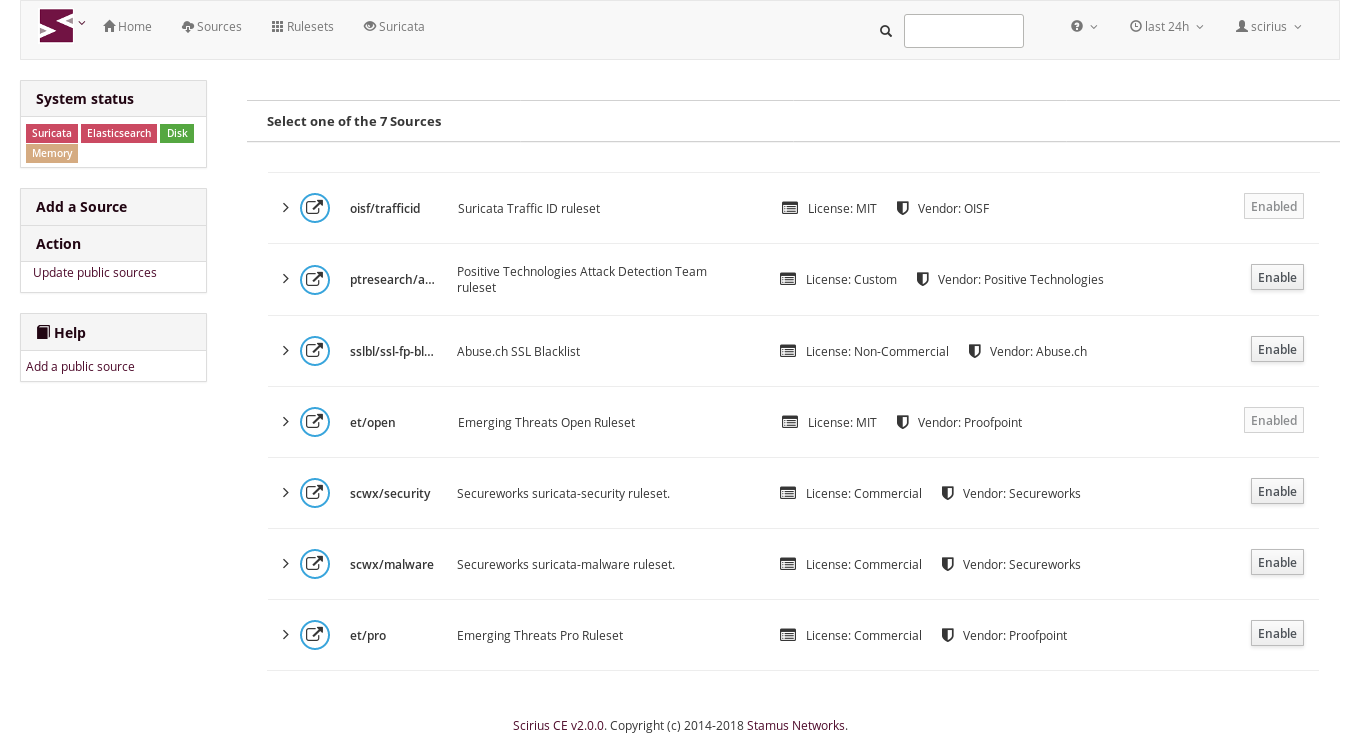
Task: Open the Rulesets menu
Action: 302,27
